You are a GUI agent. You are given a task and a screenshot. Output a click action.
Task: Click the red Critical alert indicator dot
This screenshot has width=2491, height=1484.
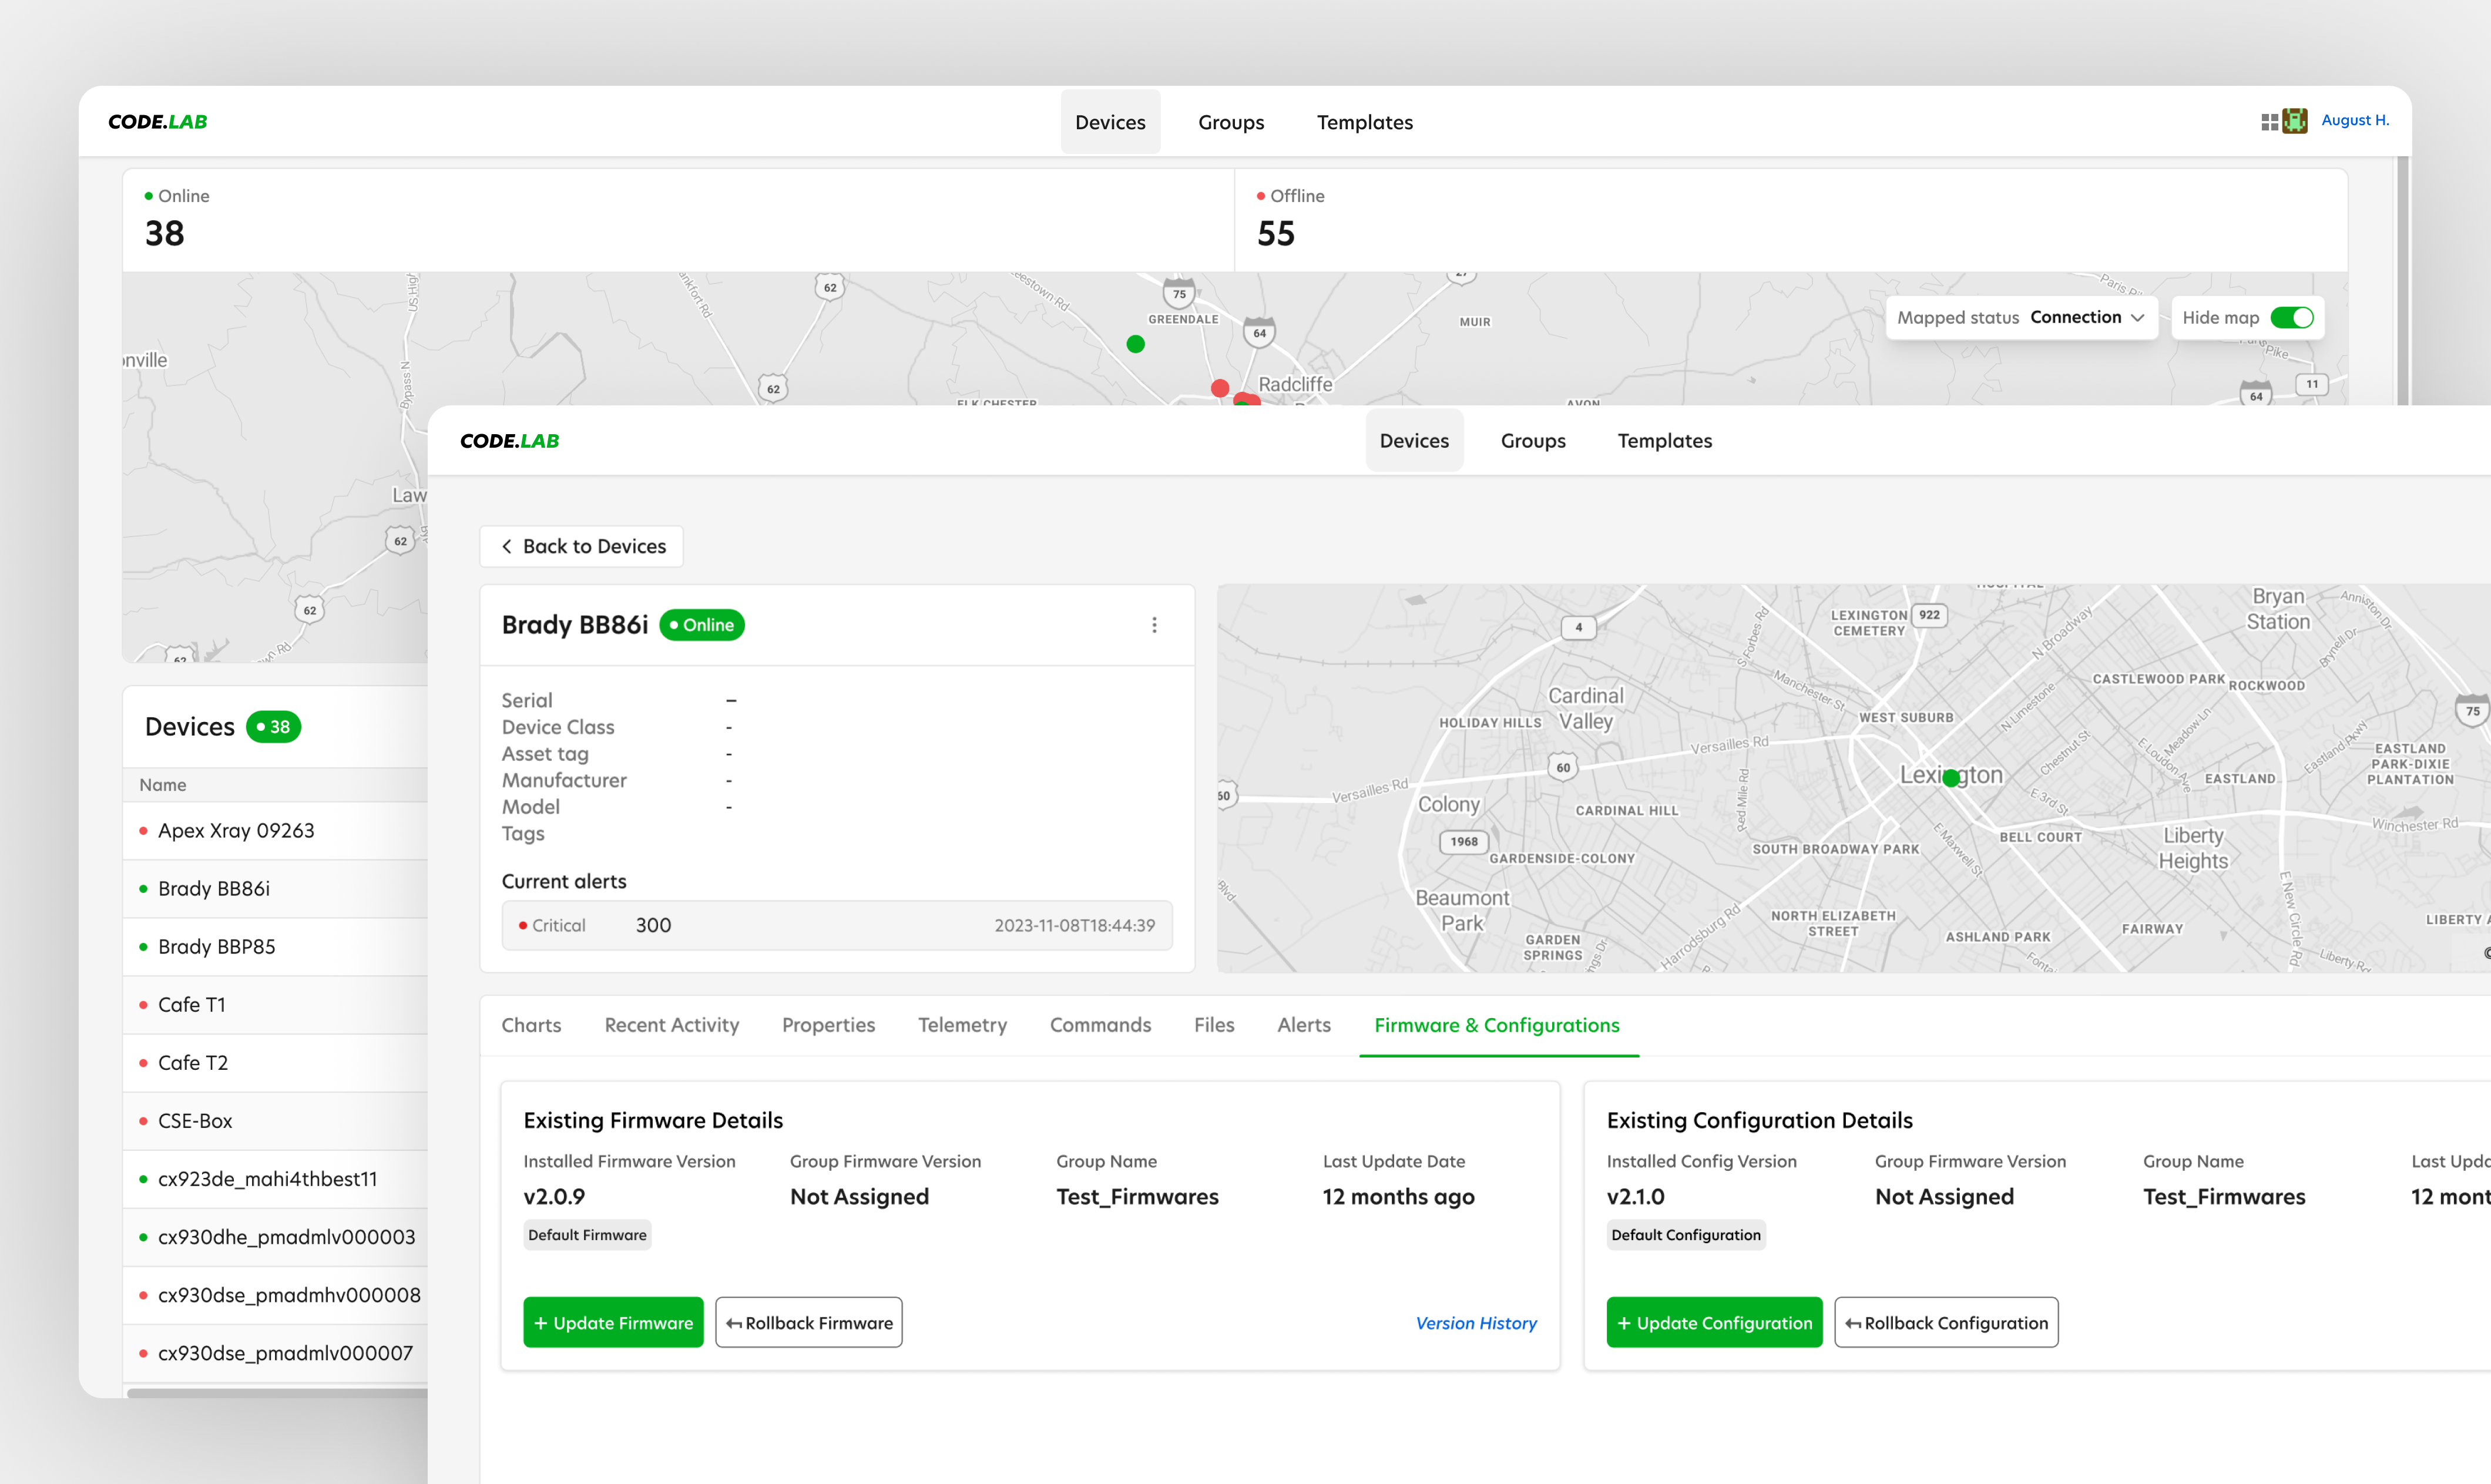pyautogui.click(x=523, y=925)
